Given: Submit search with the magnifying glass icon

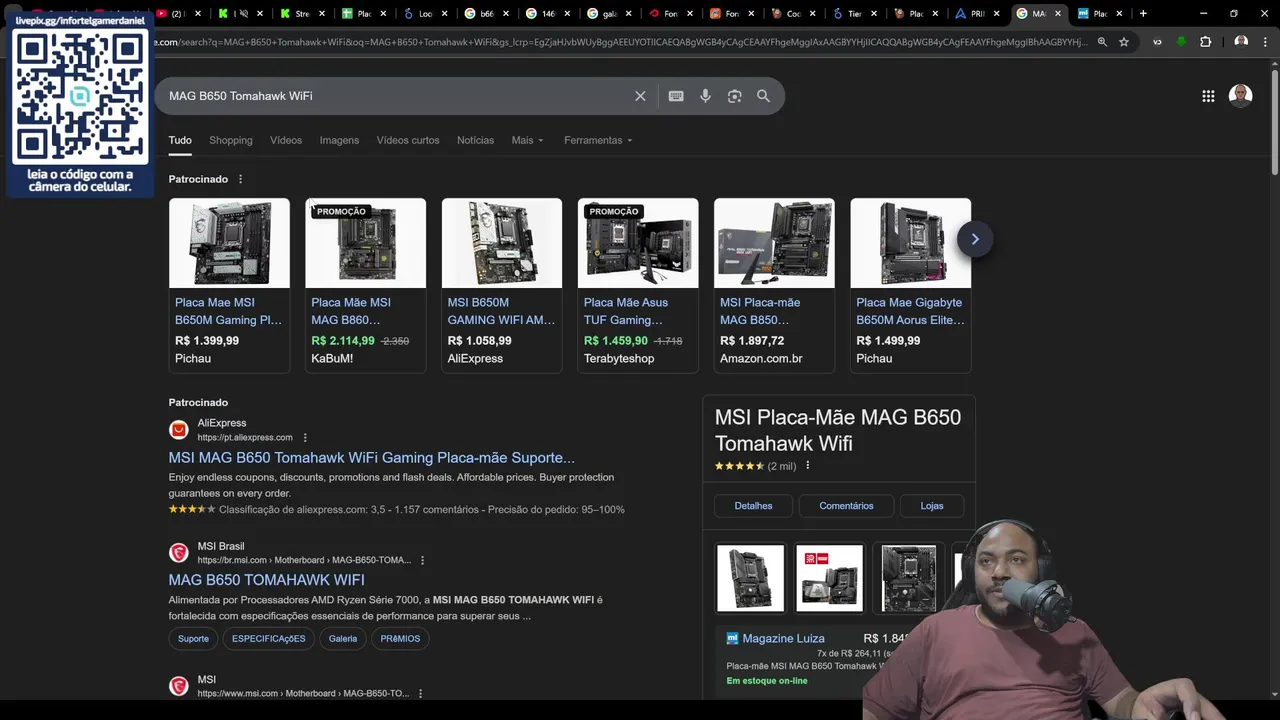Looking at the screenshot, I should [x=763, y=96].
